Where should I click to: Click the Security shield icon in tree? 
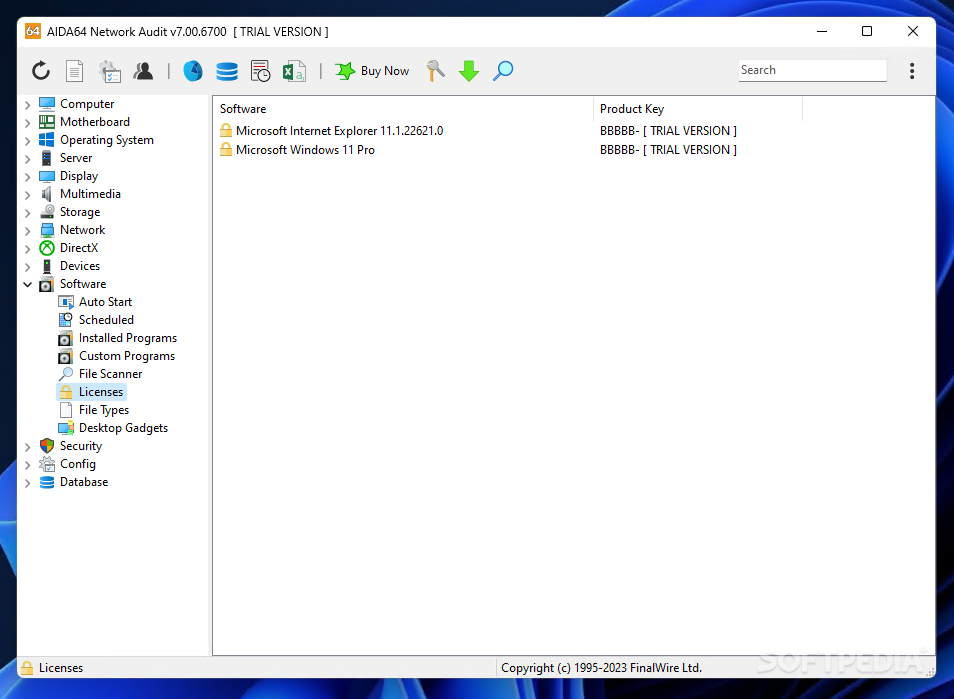tap(47, 446)
